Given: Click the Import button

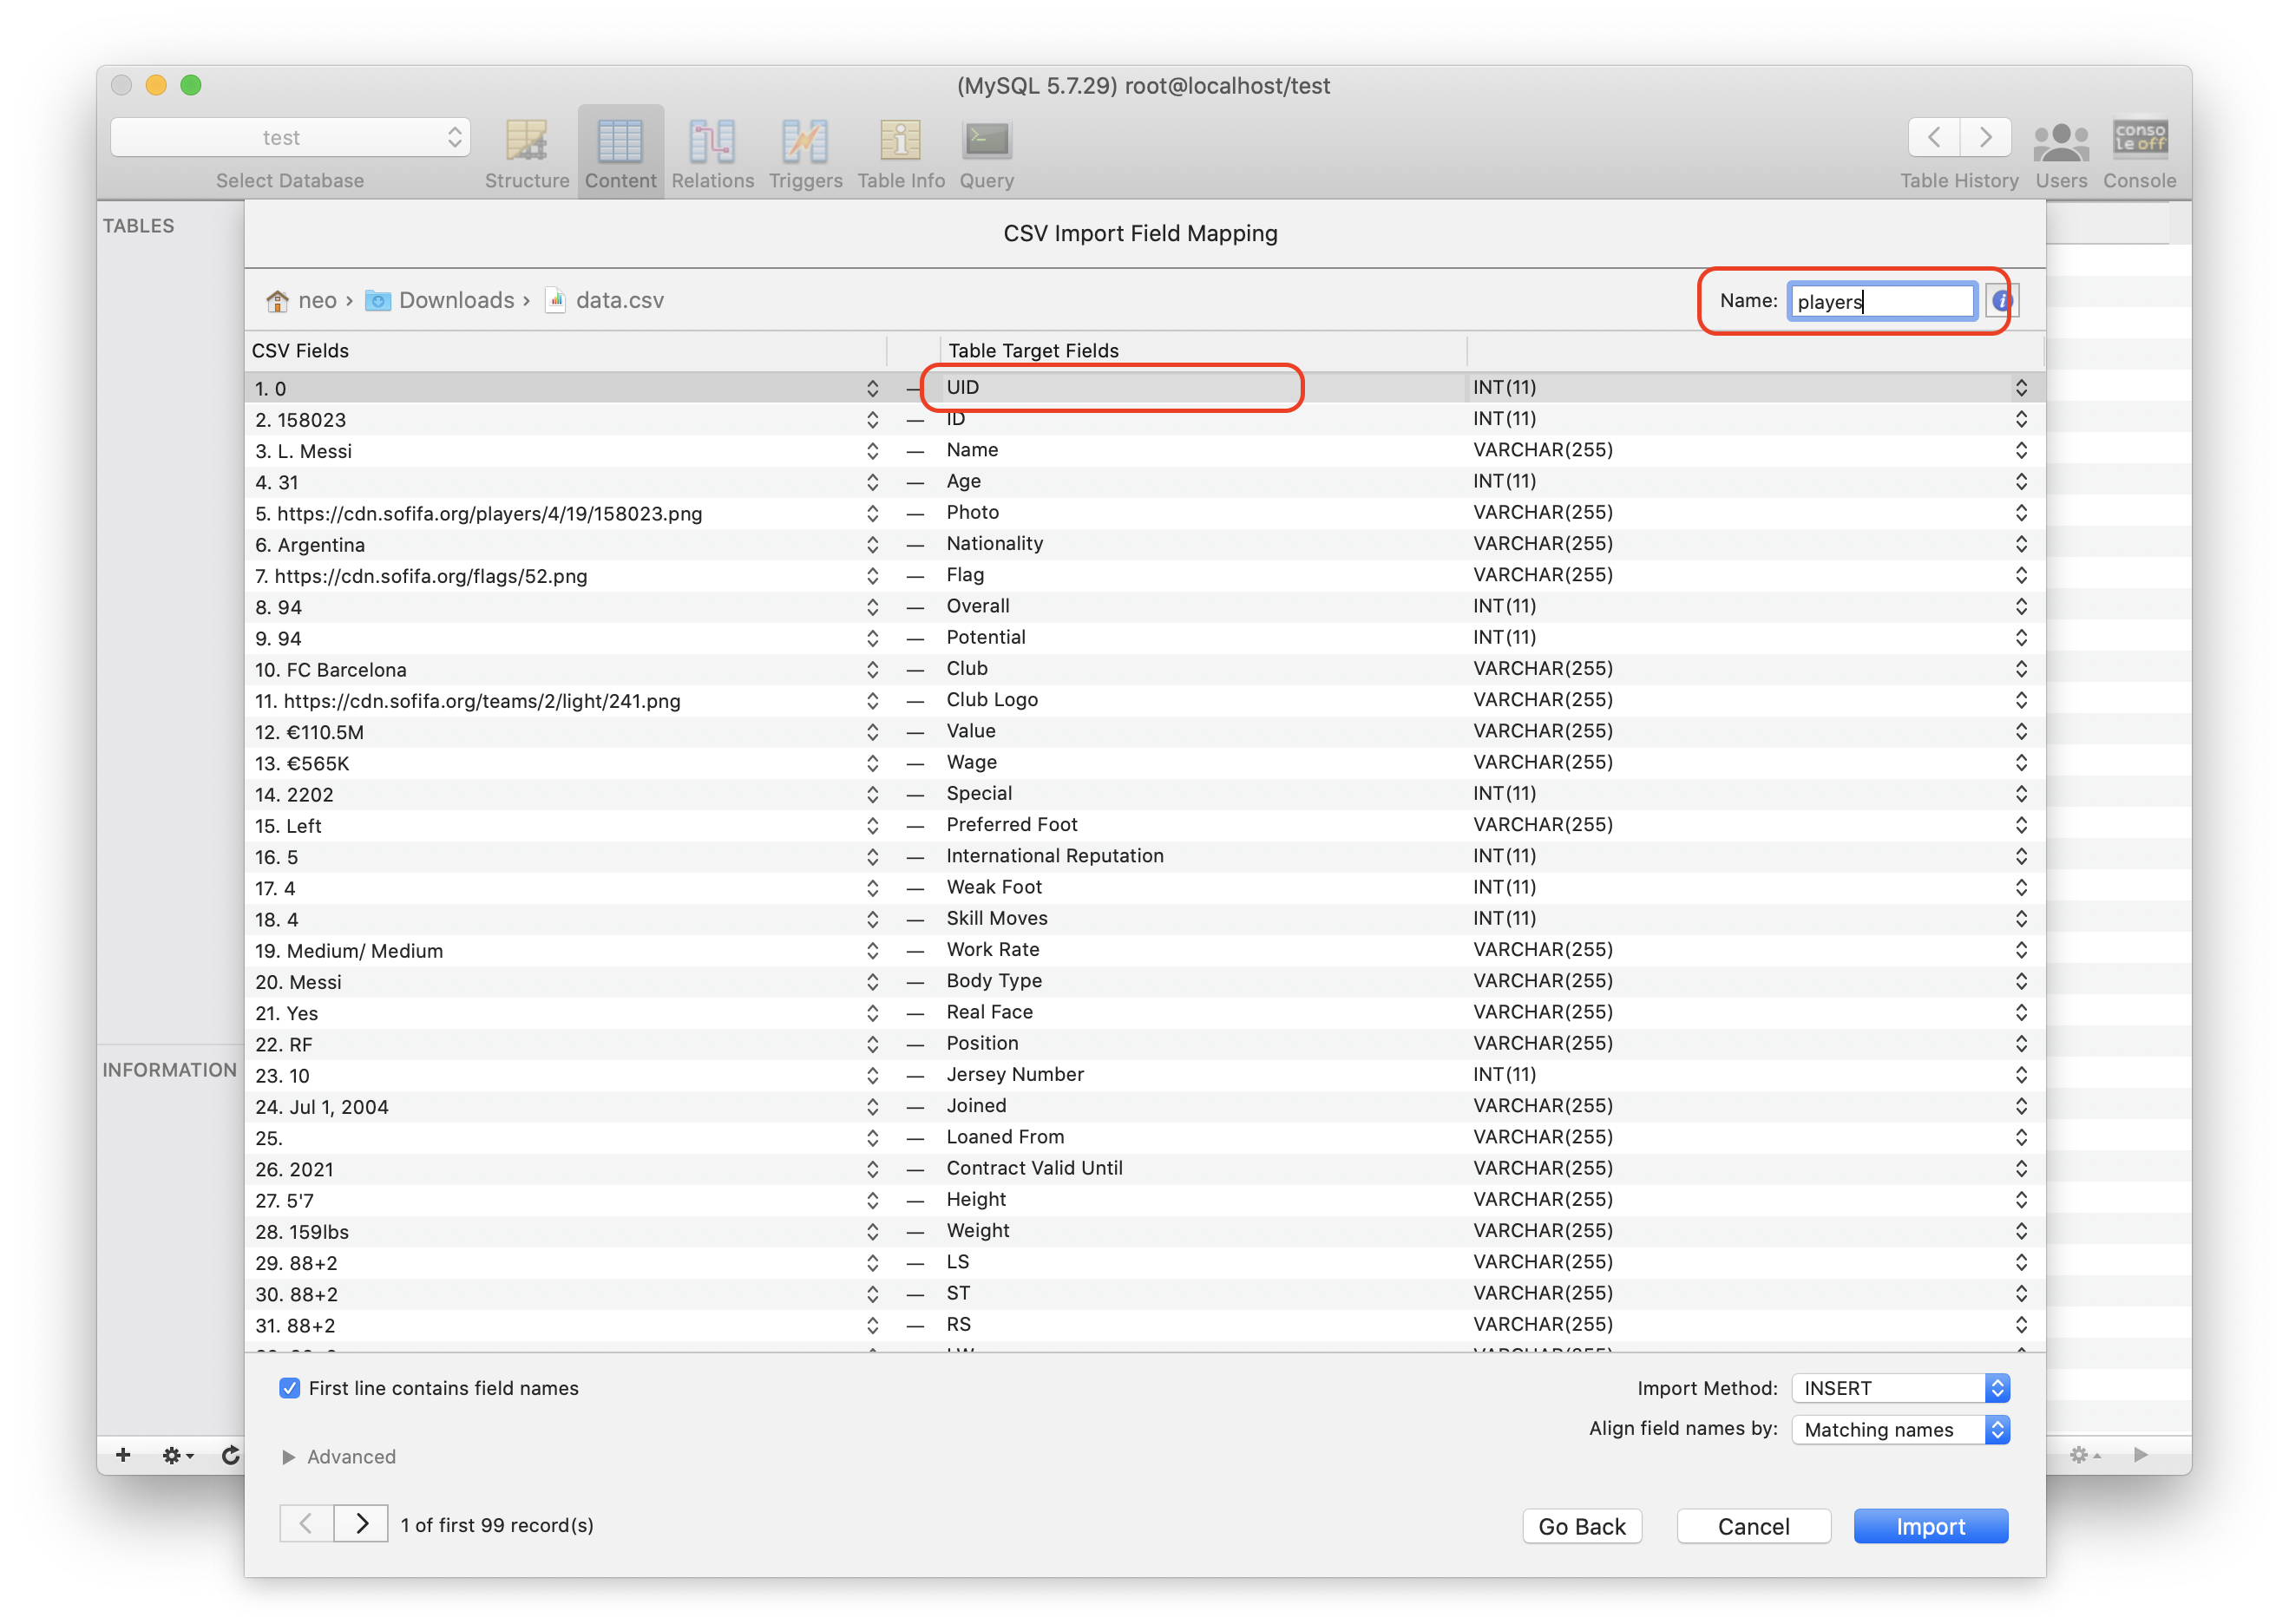Looking at the screenshot, I should (1929, 1525).
